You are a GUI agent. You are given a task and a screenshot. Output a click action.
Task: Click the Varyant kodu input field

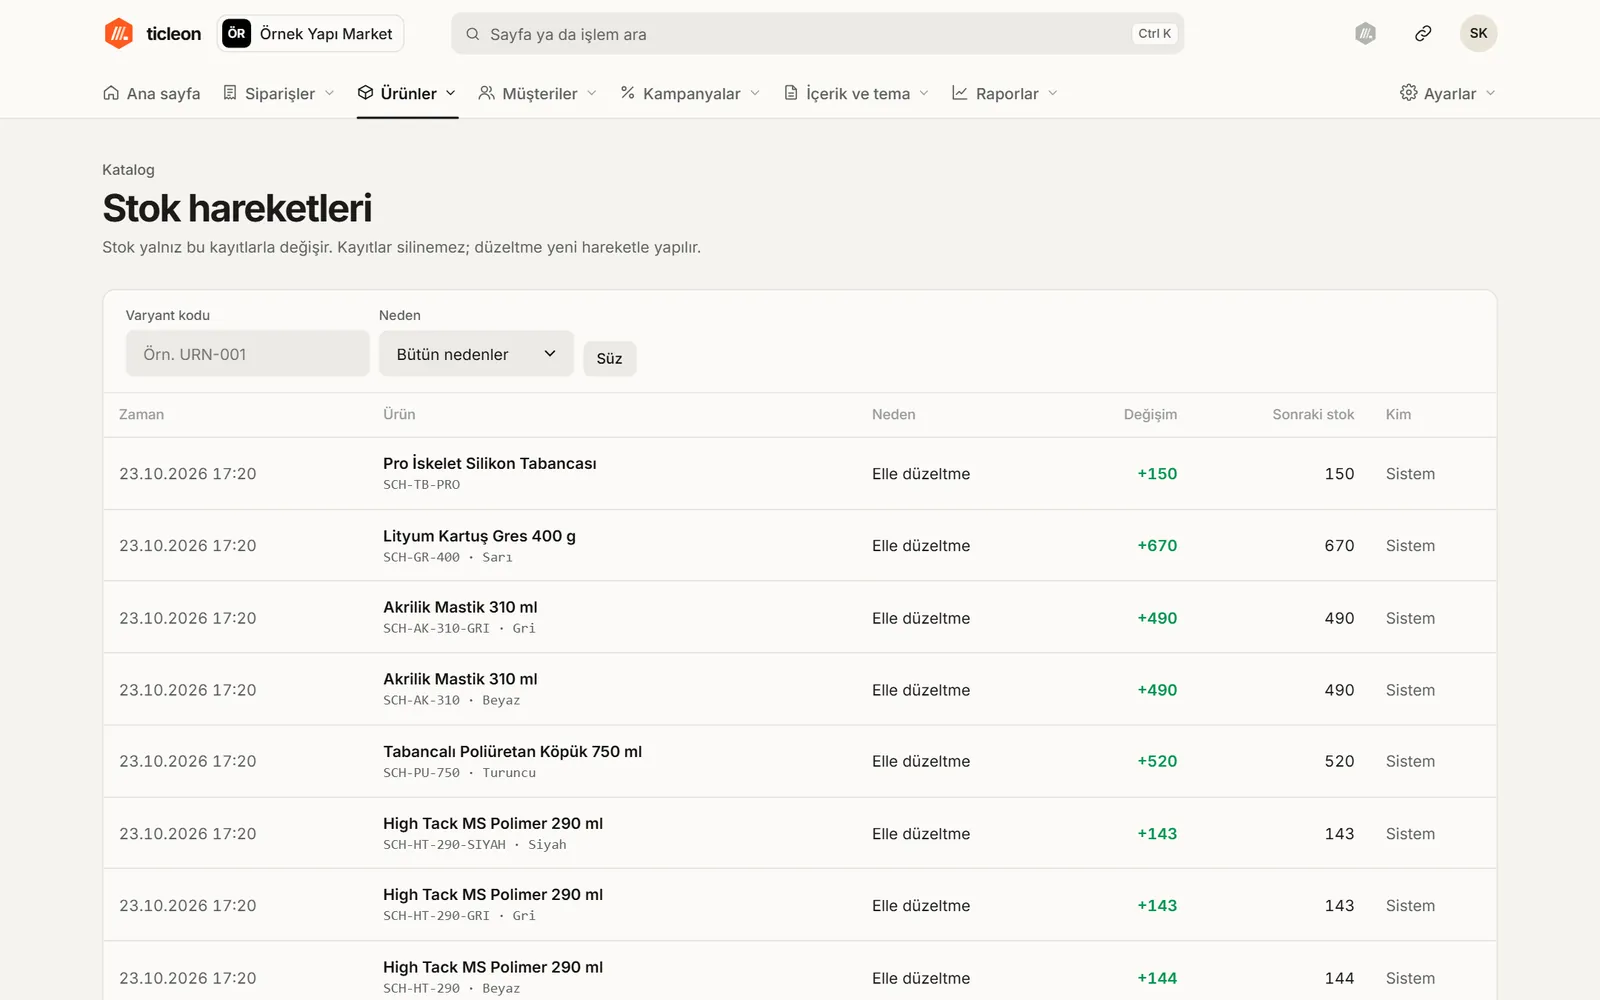tap(247, 354)
